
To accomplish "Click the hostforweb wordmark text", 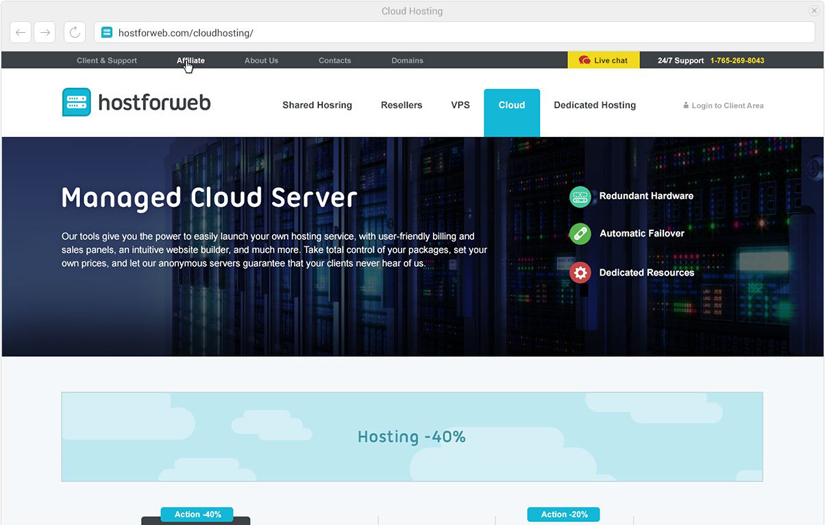I will coord(154,102).
